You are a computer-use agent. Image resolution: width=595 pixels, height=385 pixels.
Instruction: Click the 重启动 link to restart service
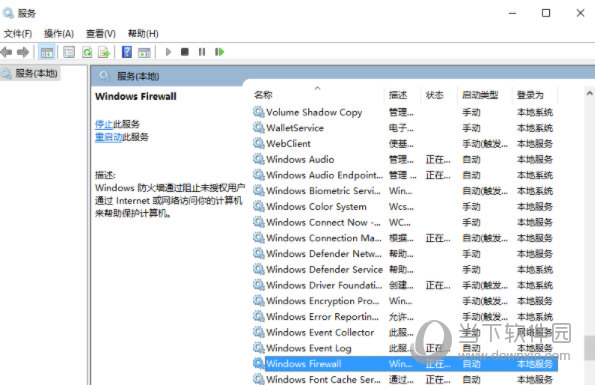108,137
